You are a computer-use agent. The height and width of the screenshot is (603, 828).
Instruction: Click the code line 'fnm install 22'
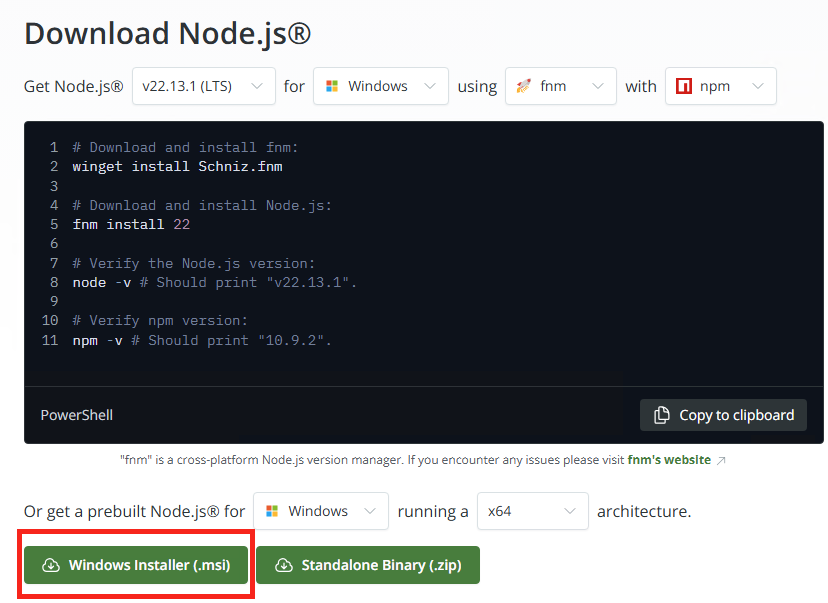click(x=131, y=224)
